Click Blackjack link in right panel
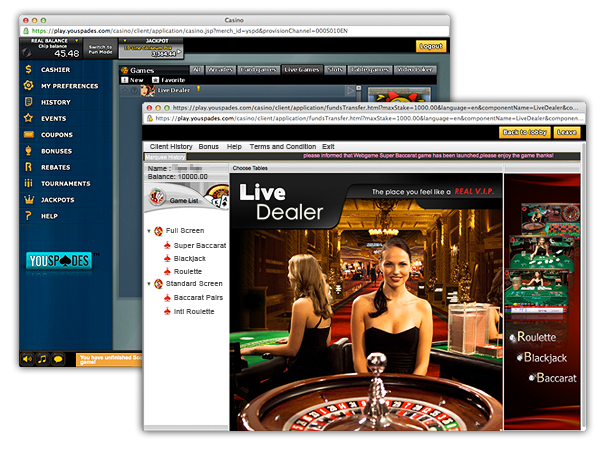The width and height of the screenshot is (607, 450). pos(545,357)
